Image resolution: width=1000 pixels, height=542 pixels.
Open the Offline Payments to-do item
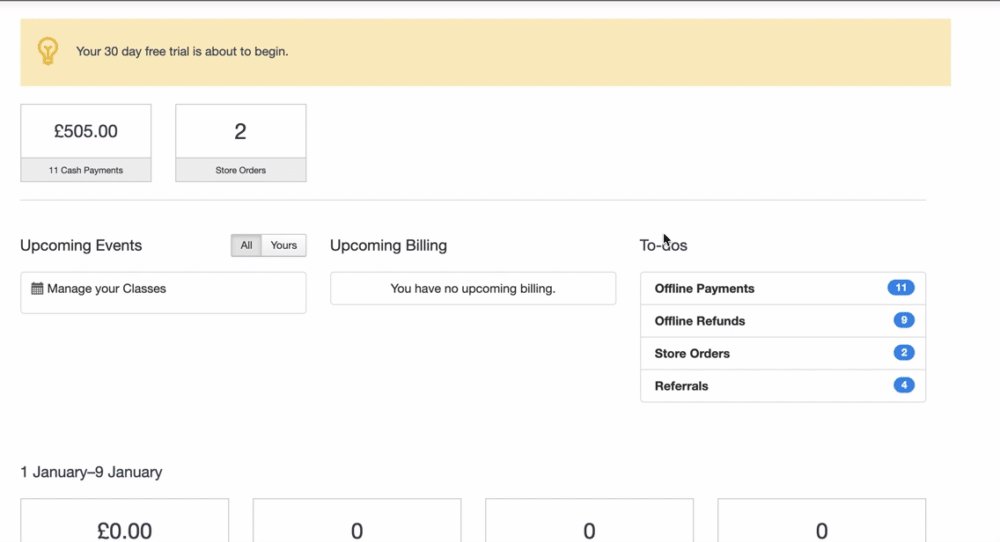click(704, 289)
